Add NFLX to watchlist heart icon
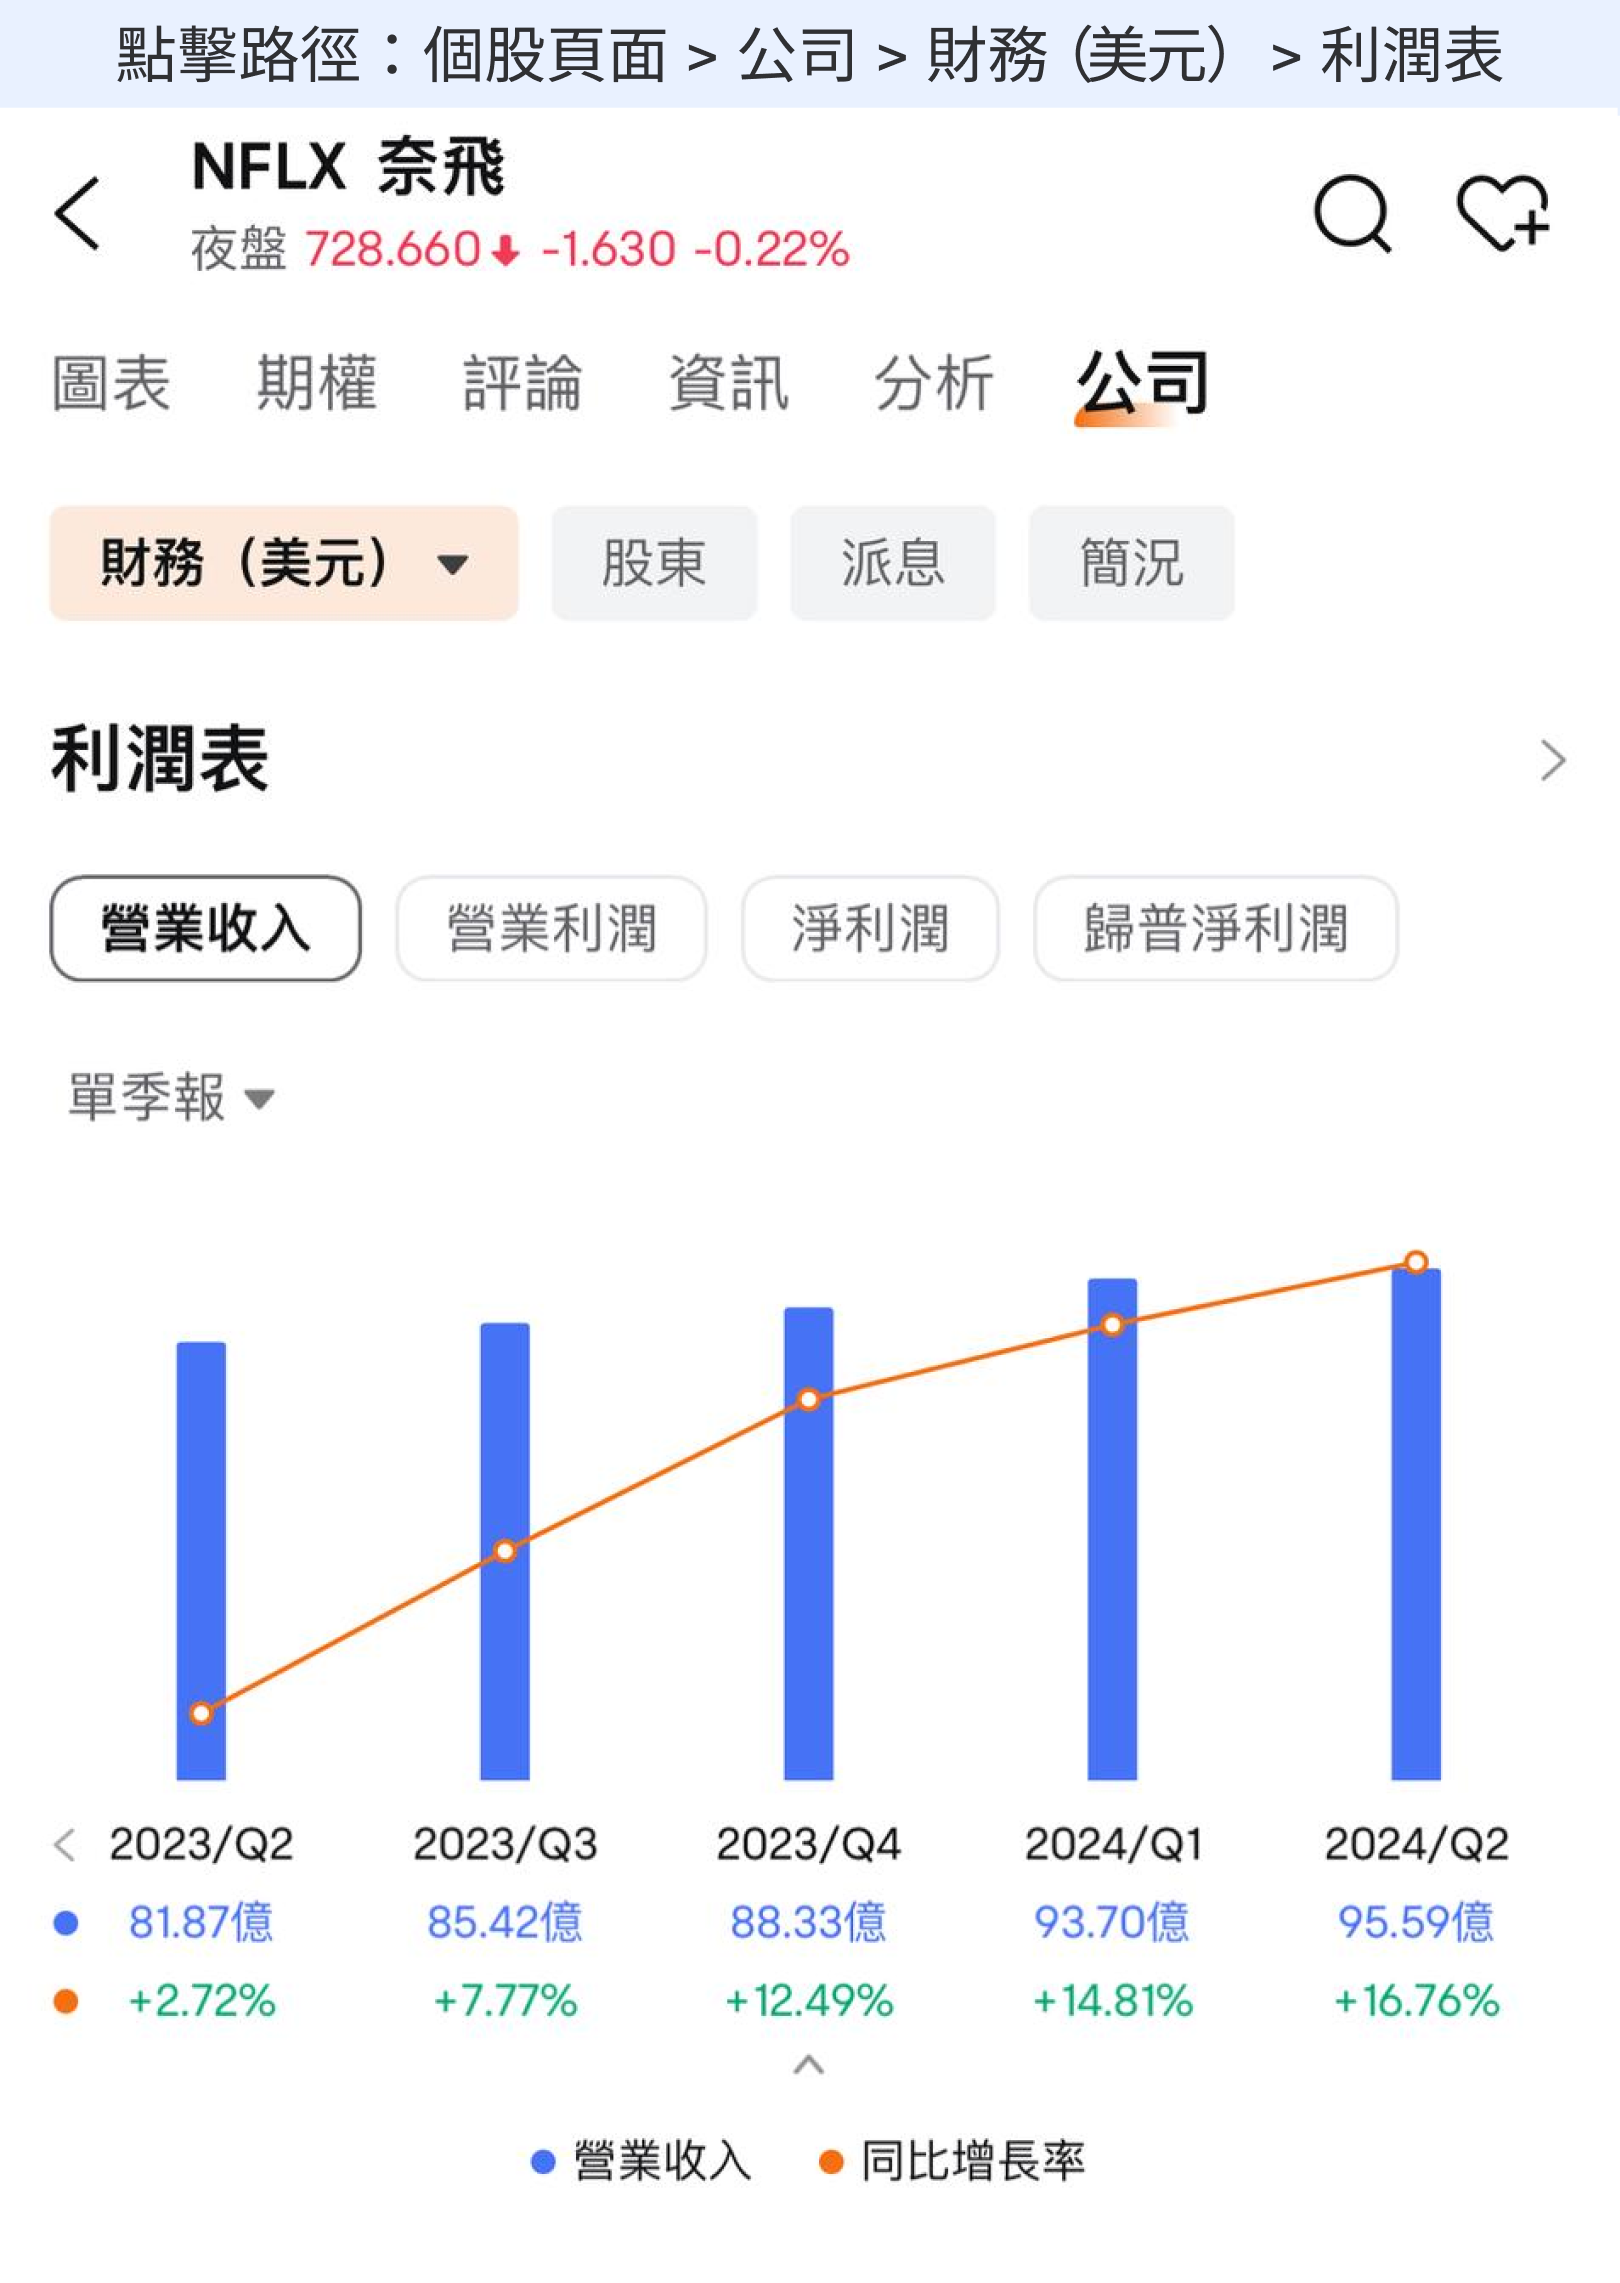1620x2283 pixels. 1503,212
